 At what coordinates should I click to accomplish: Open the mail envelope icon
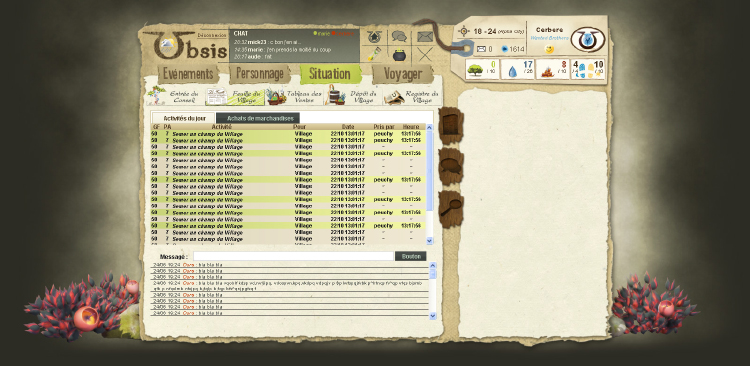click(x=424, y=37)
